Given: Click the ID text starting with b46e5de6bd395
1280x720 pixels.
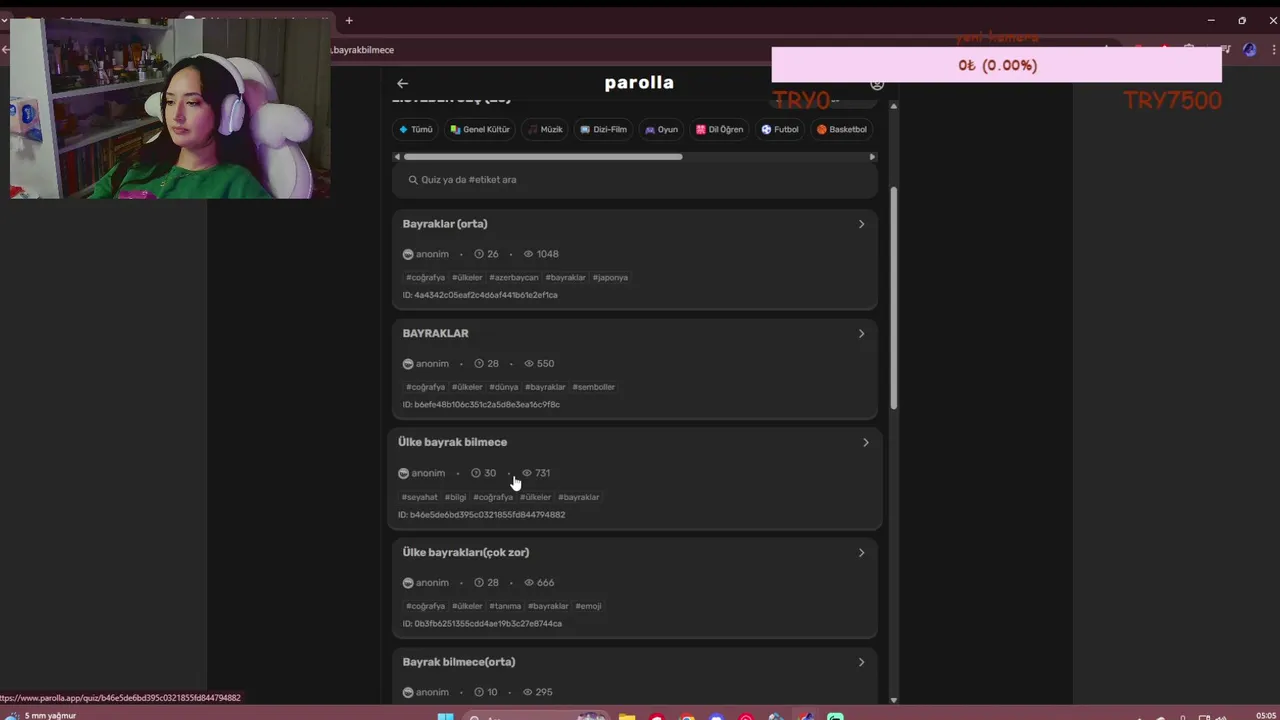Looking at the screenshot, I should click(482, 515).
